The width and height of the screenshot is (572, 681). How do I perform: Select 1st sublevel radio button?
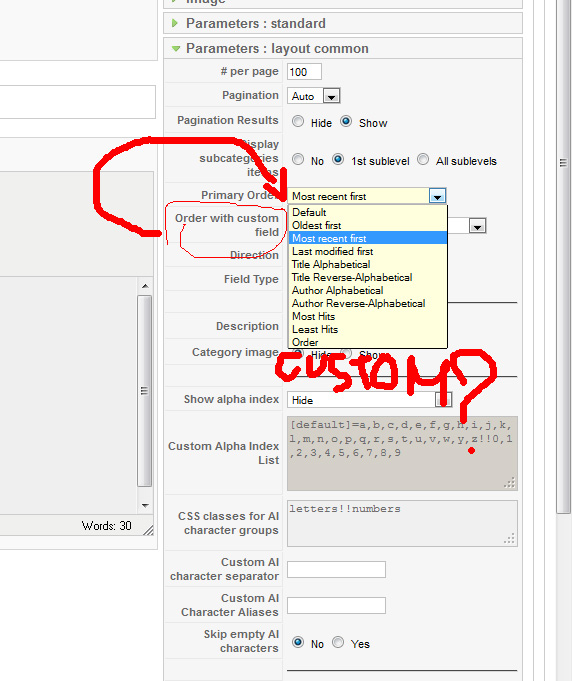[338, 159]
